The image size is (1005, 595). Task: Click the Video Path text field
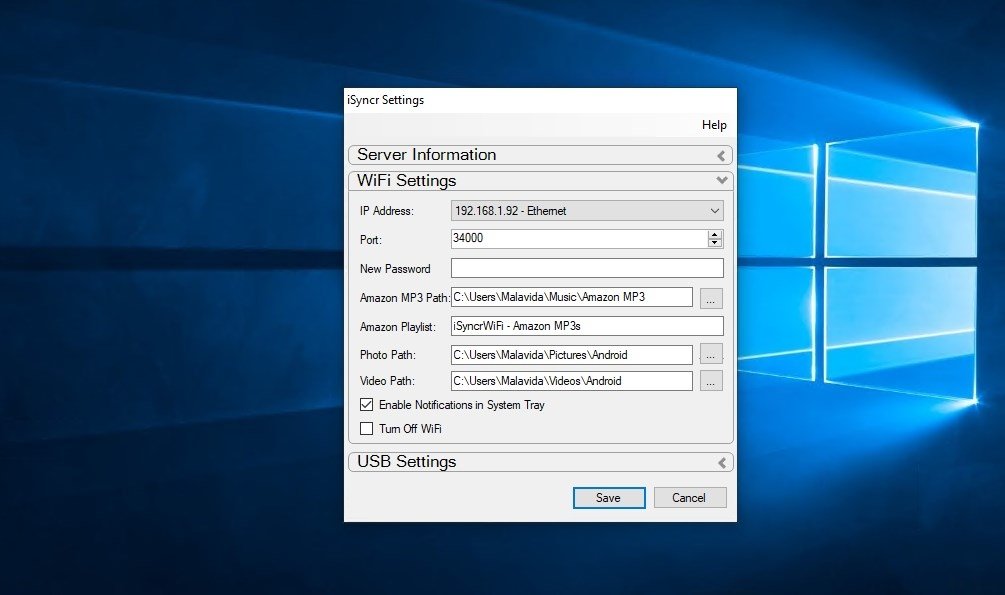pyautogui.click(x=572, y=381)
